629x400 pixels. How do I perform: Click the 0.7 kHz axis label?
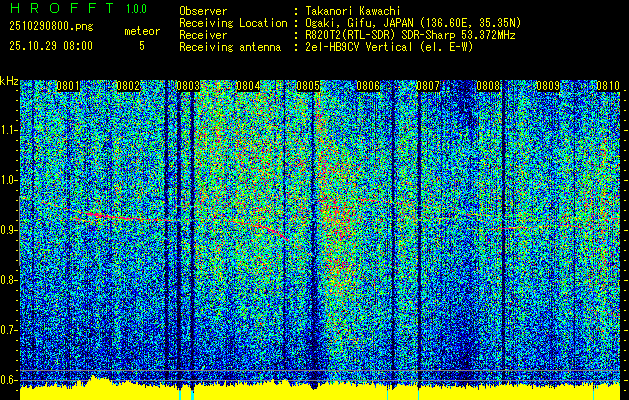pyautogui.click(x=9, y=330)
